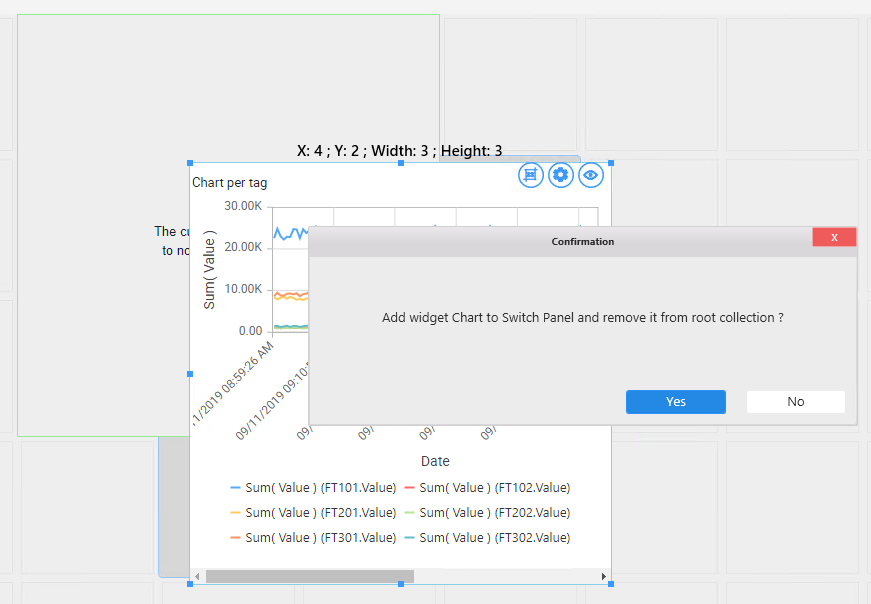This screenshot has height=604, width=871.
Task: Confirm with the Yes button
Action: coord(676,401)
